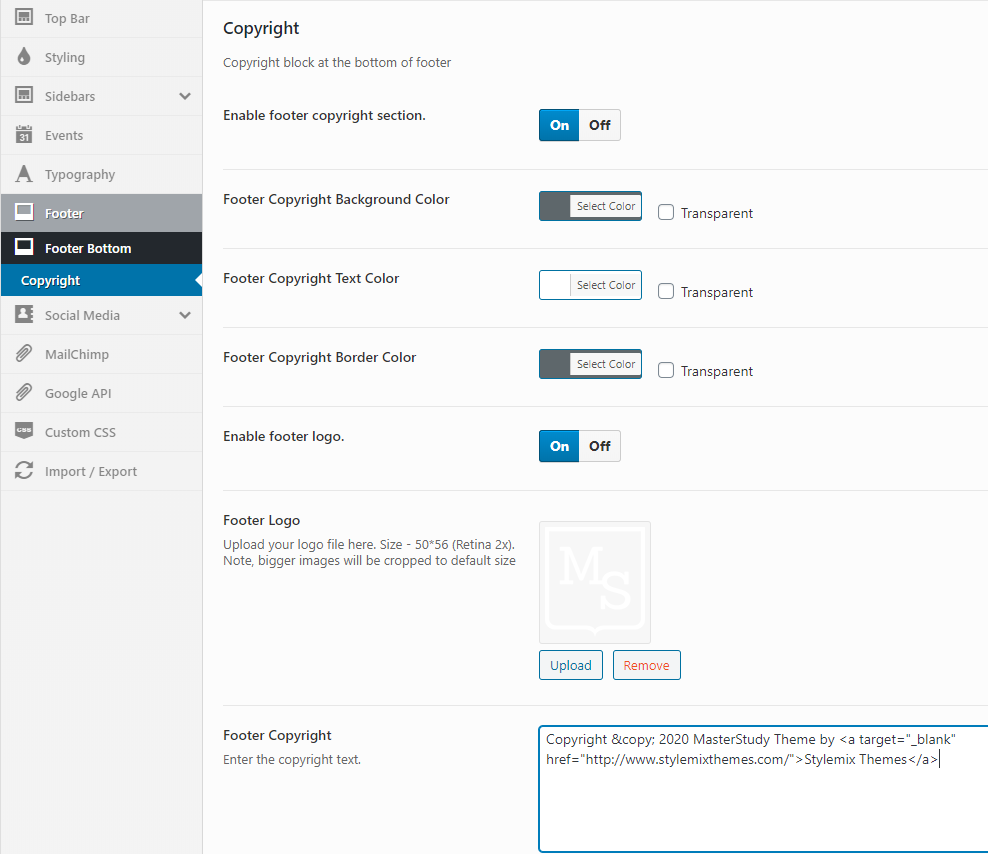Image resolution: width=988 pixels, height=854 pixels.
Task: Check Transparent for Footer Copyright Border Color
Action: (666, 370)
